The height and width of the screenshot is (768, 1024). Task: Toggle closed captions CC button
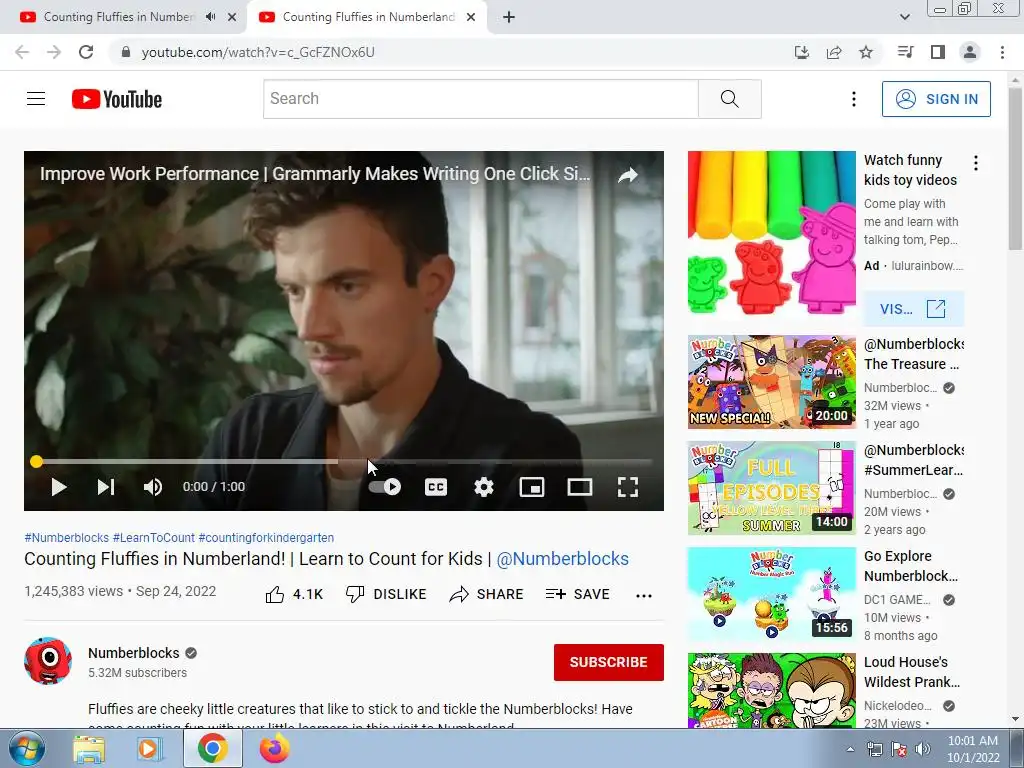436,487
